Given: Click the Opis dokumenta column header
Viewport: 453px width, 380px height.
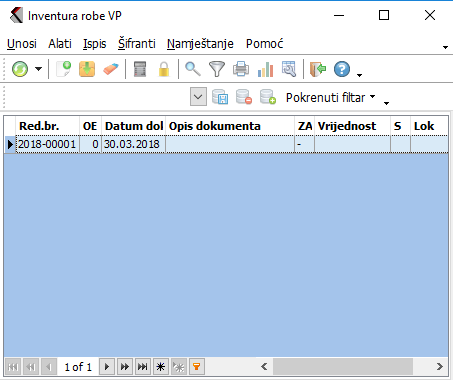Looking at the screenshot, I should [230, 126].
